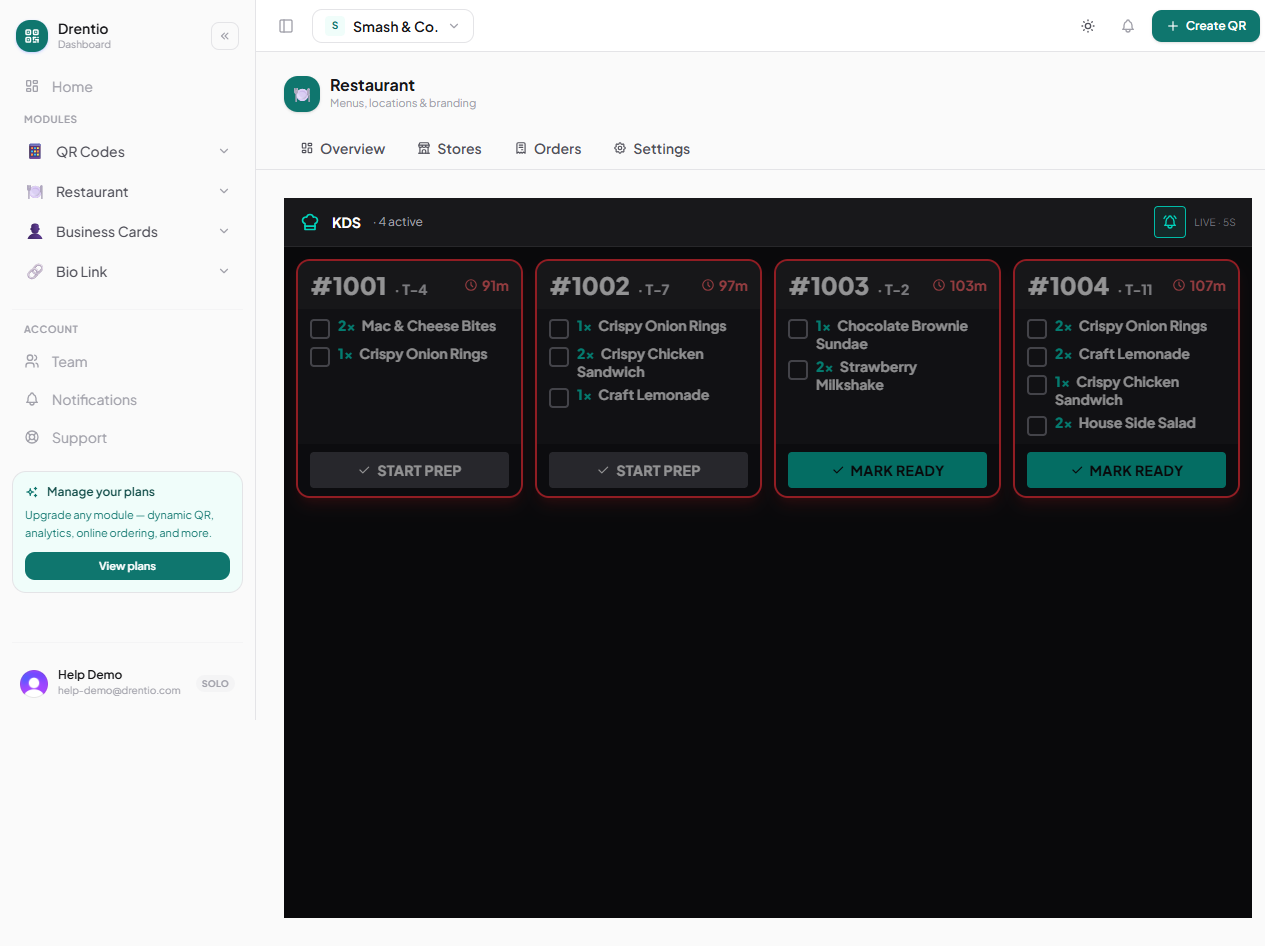Switch to the Settings tab
Screen dimensions: 1265x946
[x=652, y=149]
